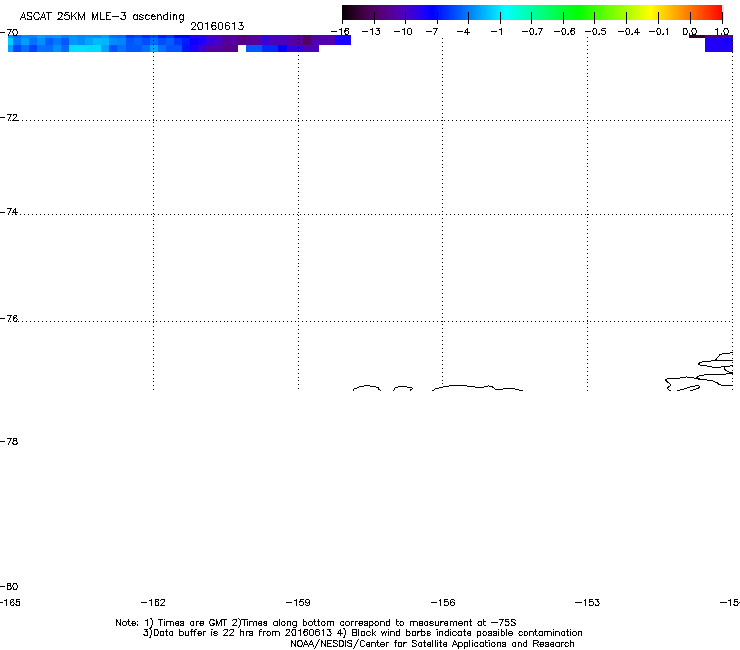Click the 'ASCAT 25KM MLE-3 ascending' title
The height and width of the screenshot is (650, 740).
(x=102, y=17)
